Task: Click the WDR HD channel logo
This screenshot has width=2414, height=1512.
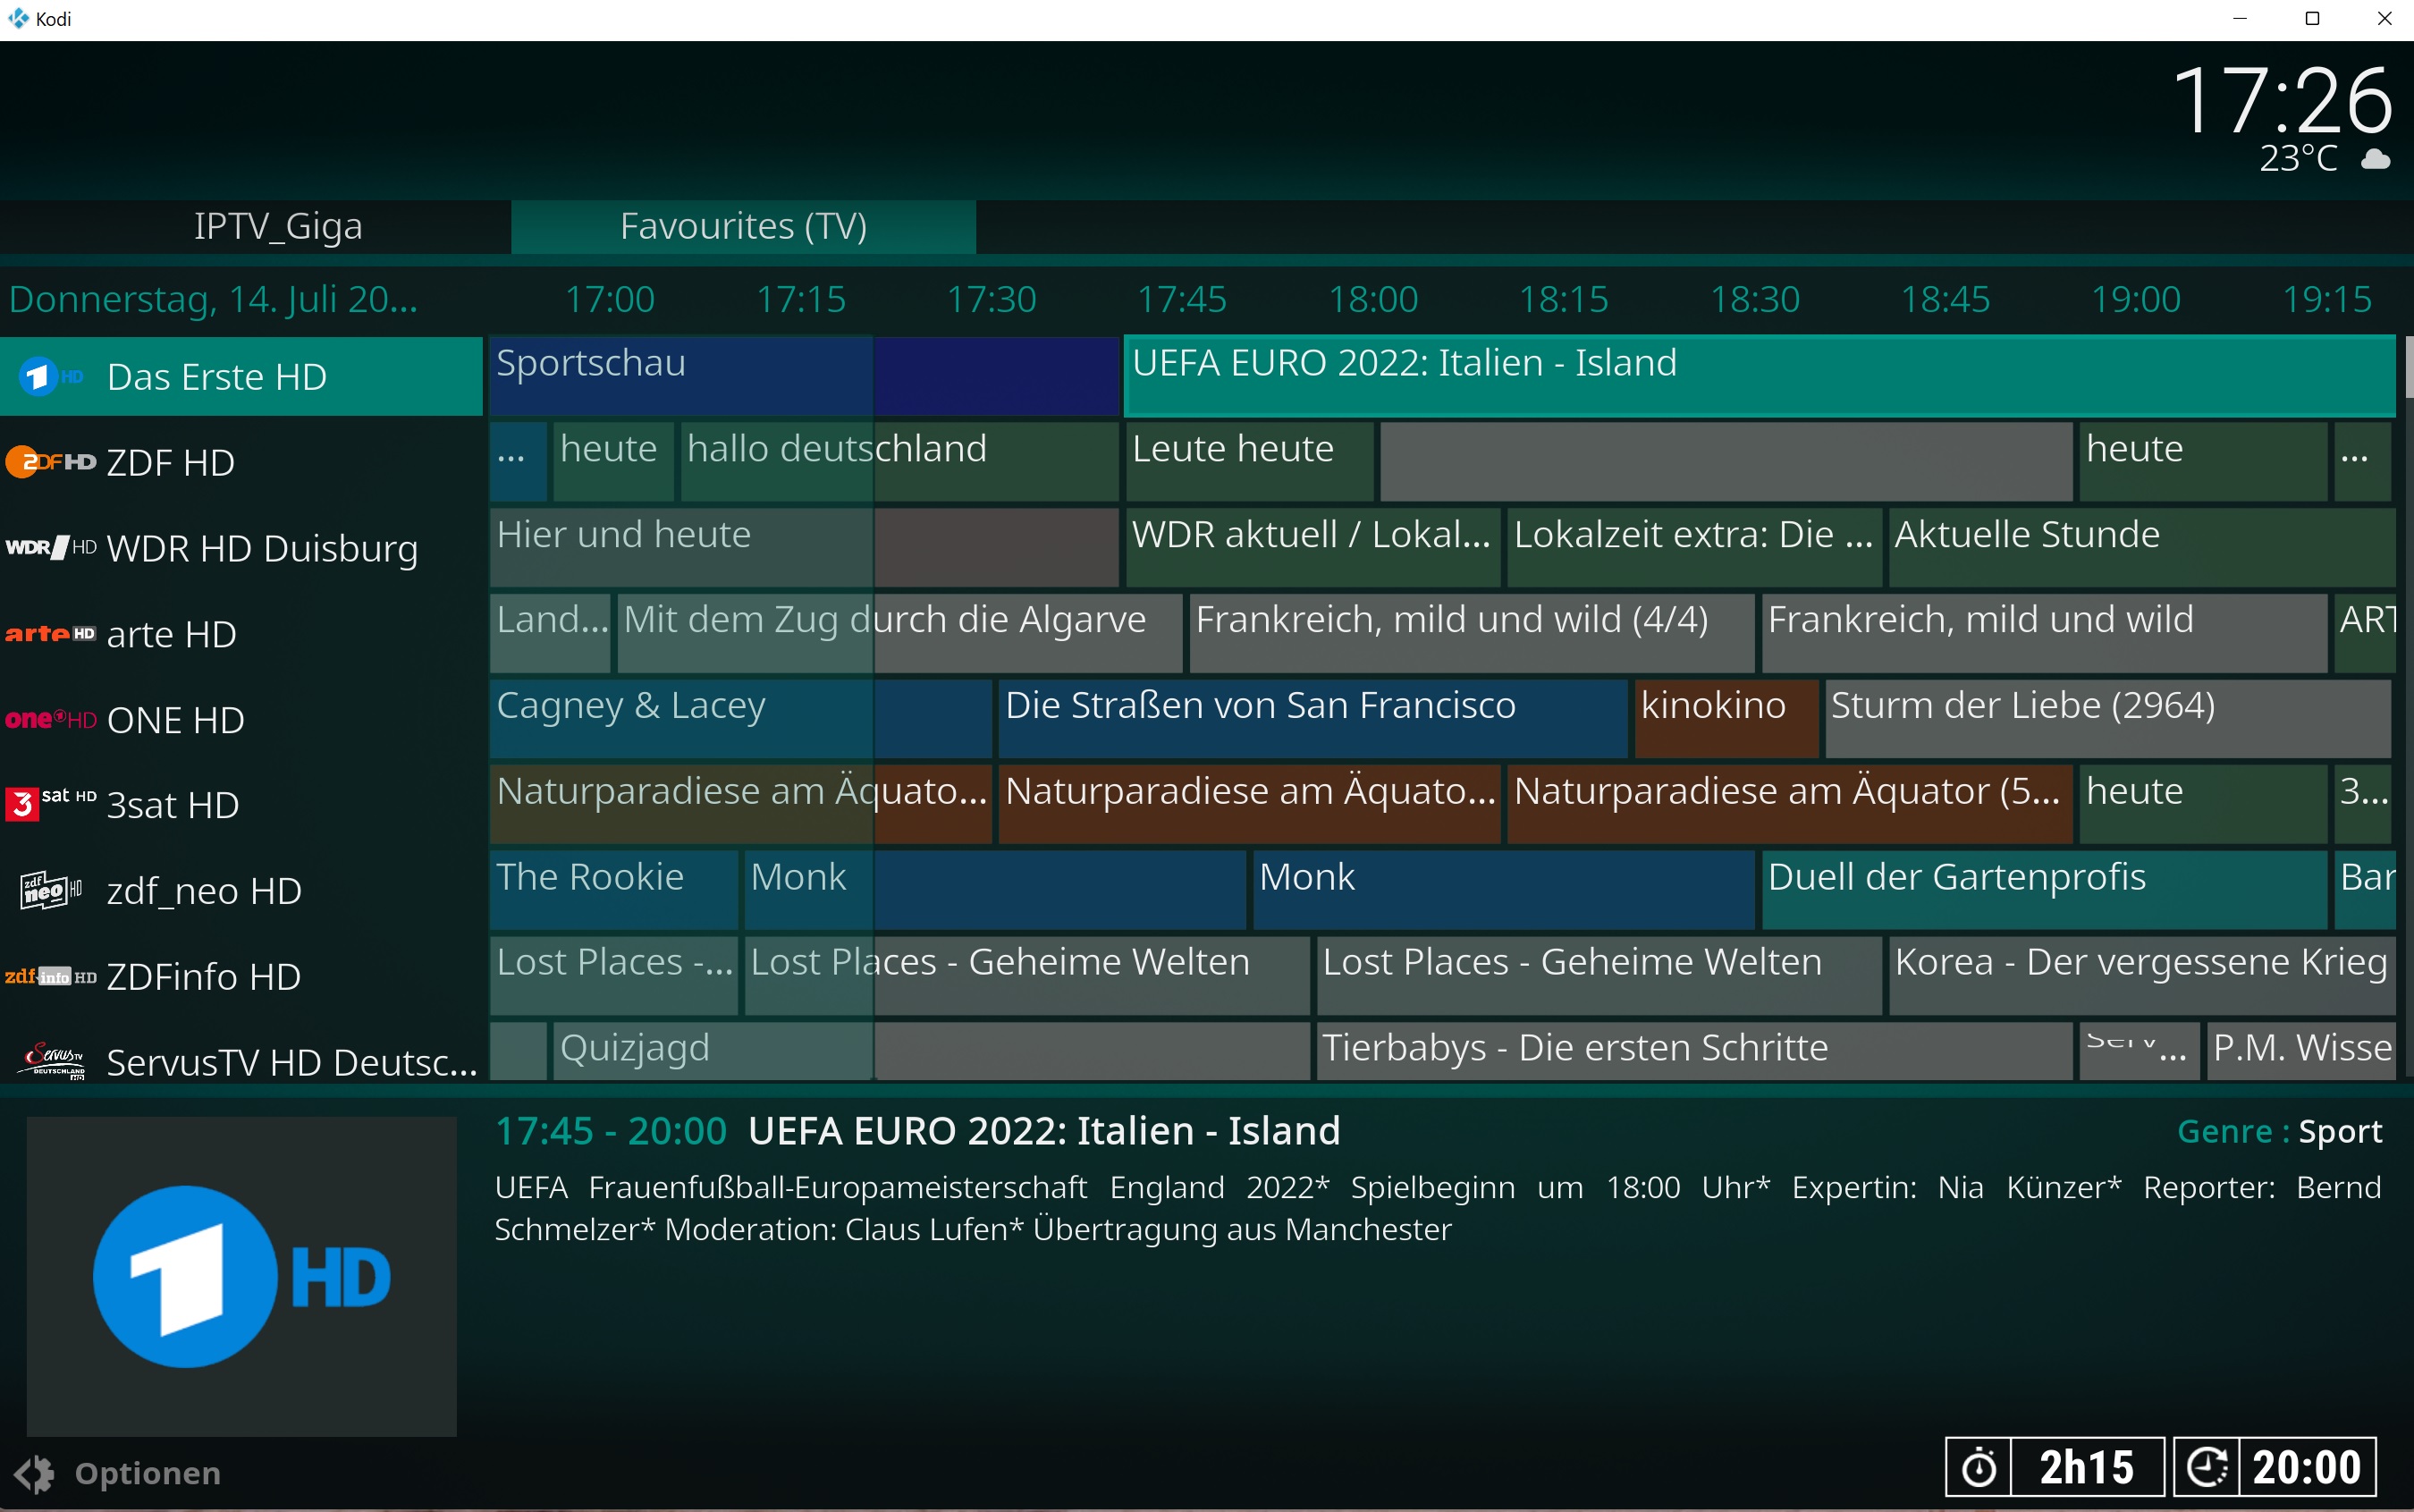Action: [x=51, y=547]
